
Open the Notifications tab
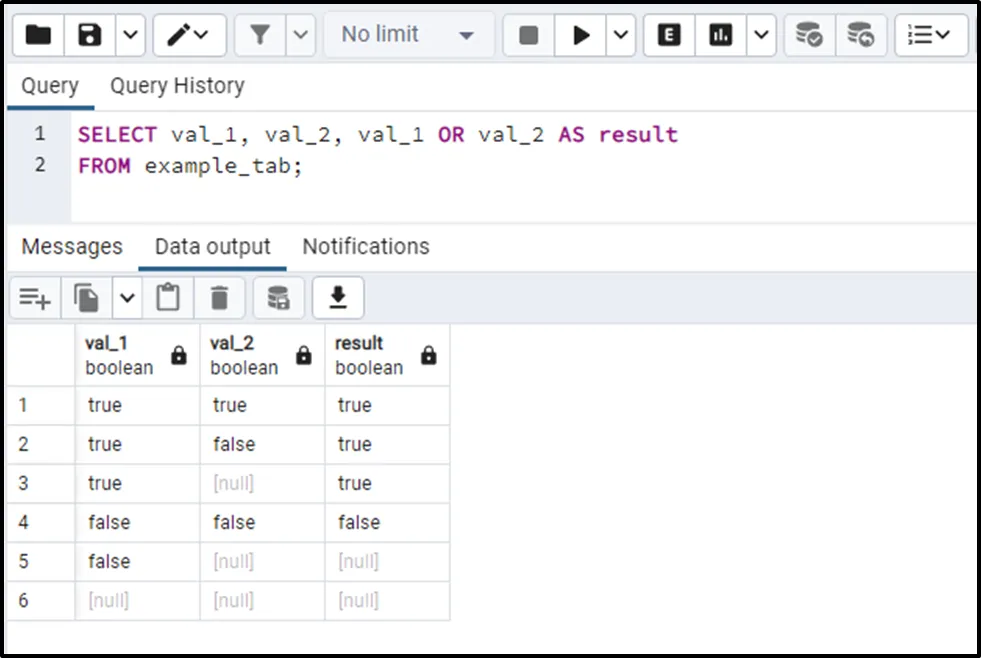point(366,247)
